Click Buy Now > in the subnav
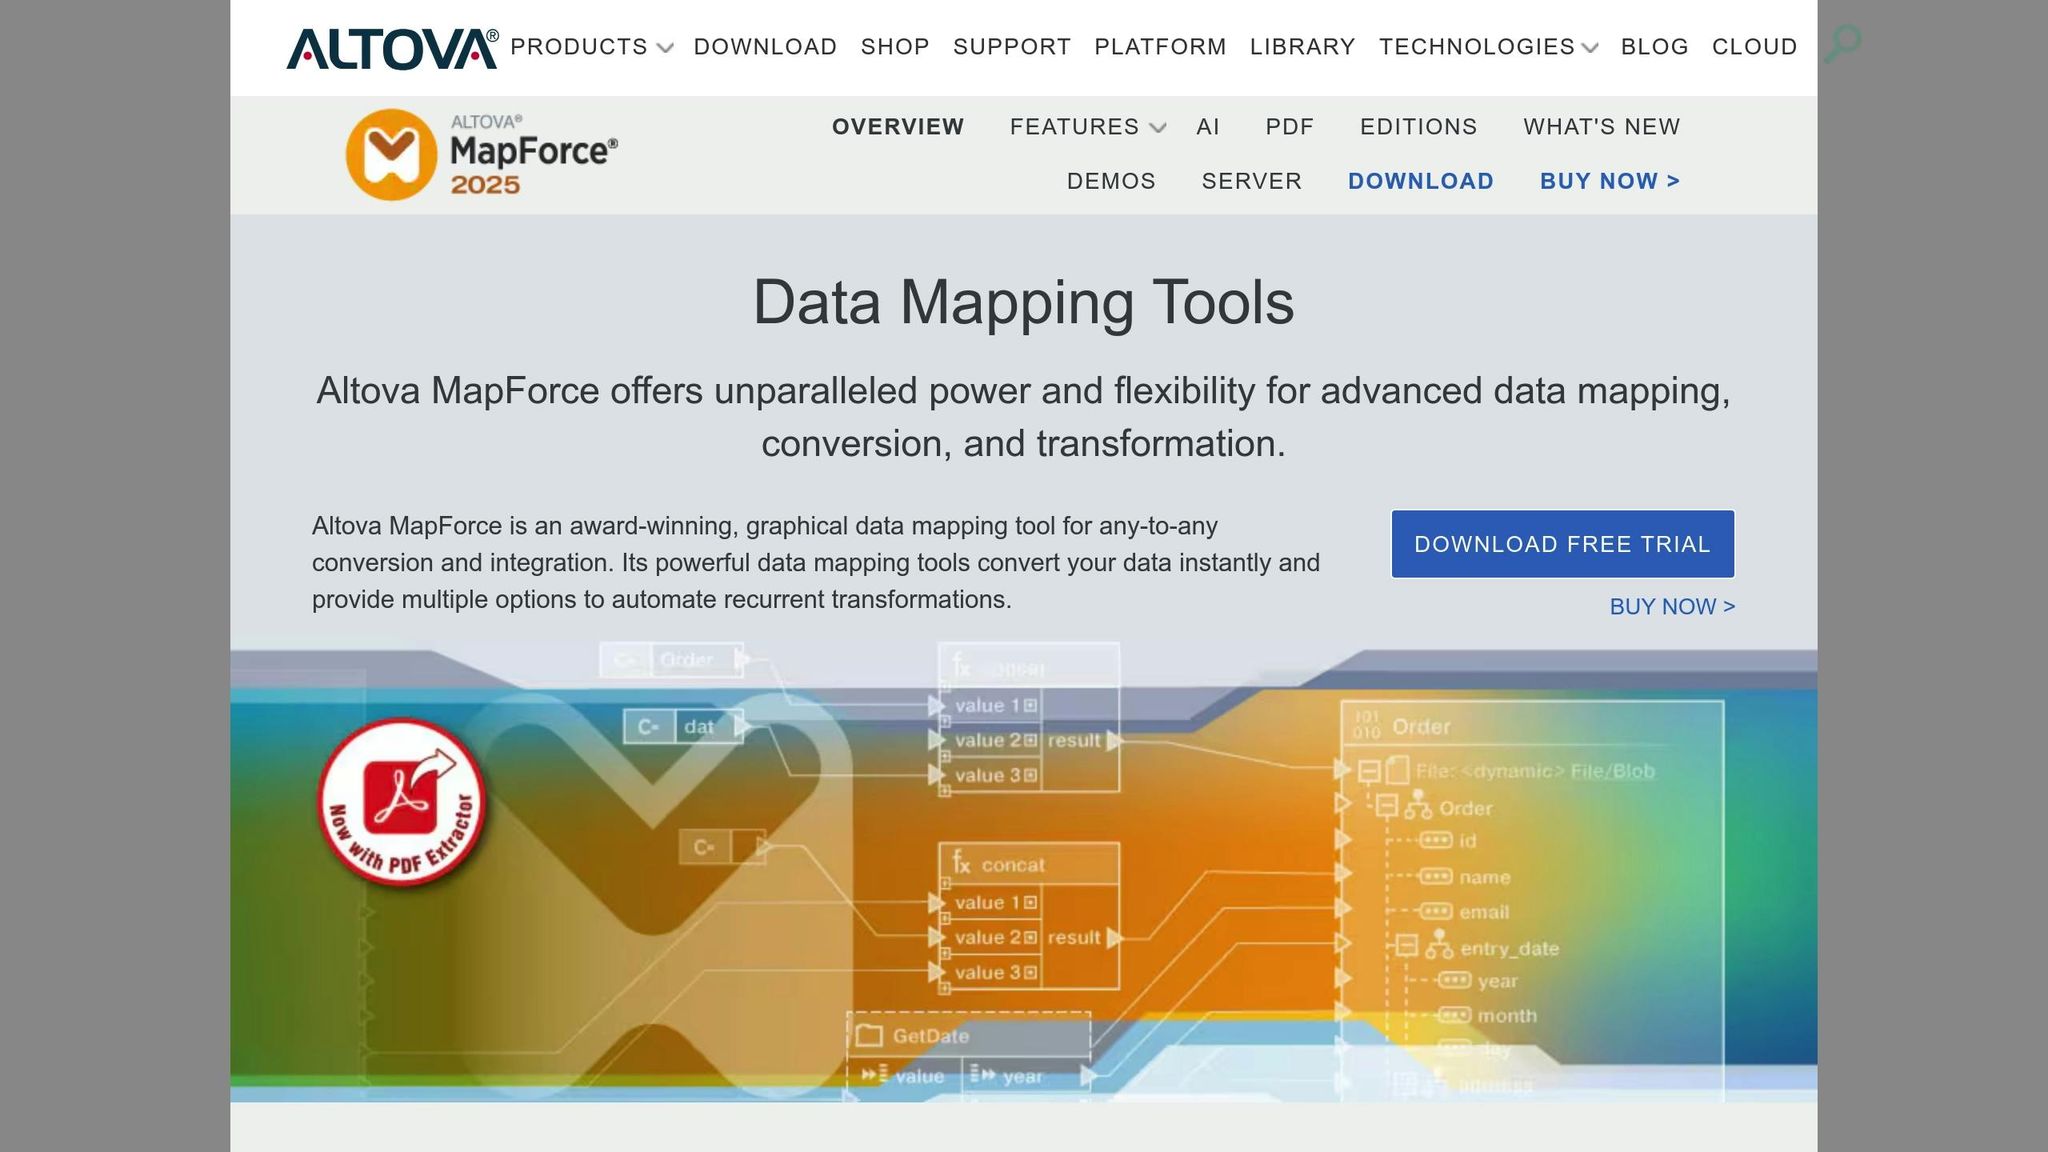2048x1152 pixels. (x=1609, y=181)
